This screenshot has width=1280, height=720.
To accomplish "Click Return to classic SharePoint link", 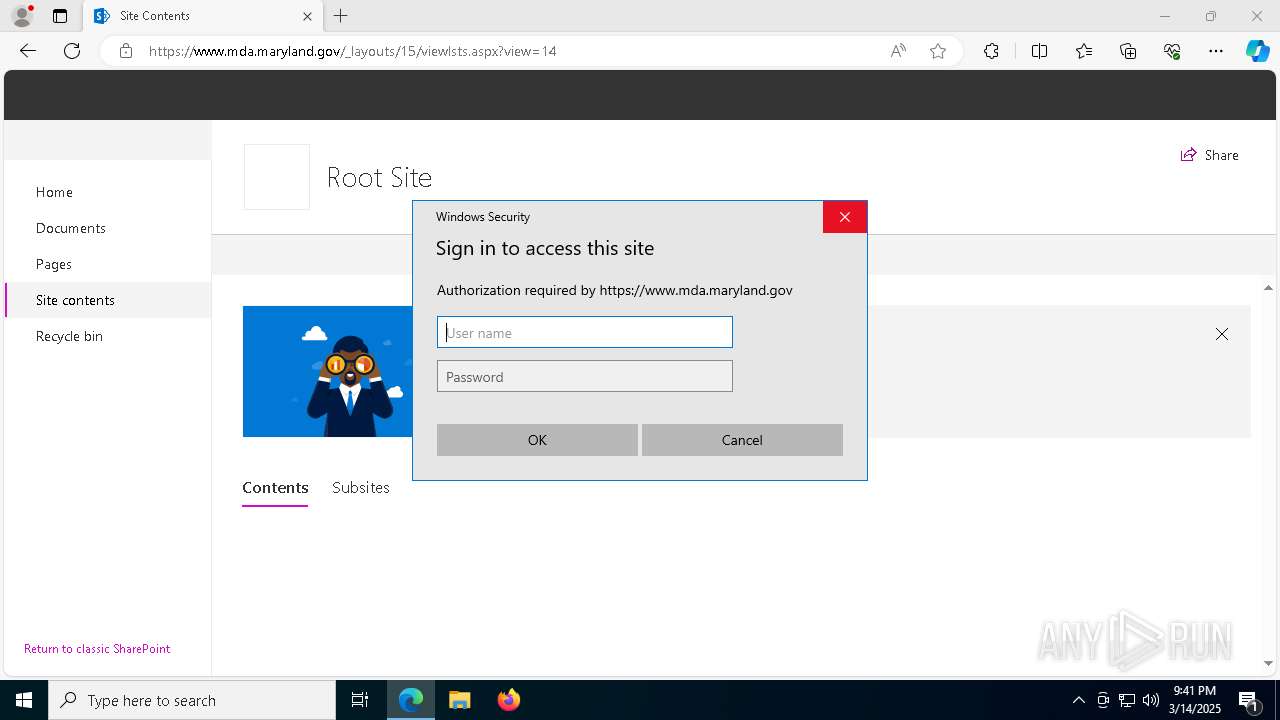I will (x=97, y=649).
